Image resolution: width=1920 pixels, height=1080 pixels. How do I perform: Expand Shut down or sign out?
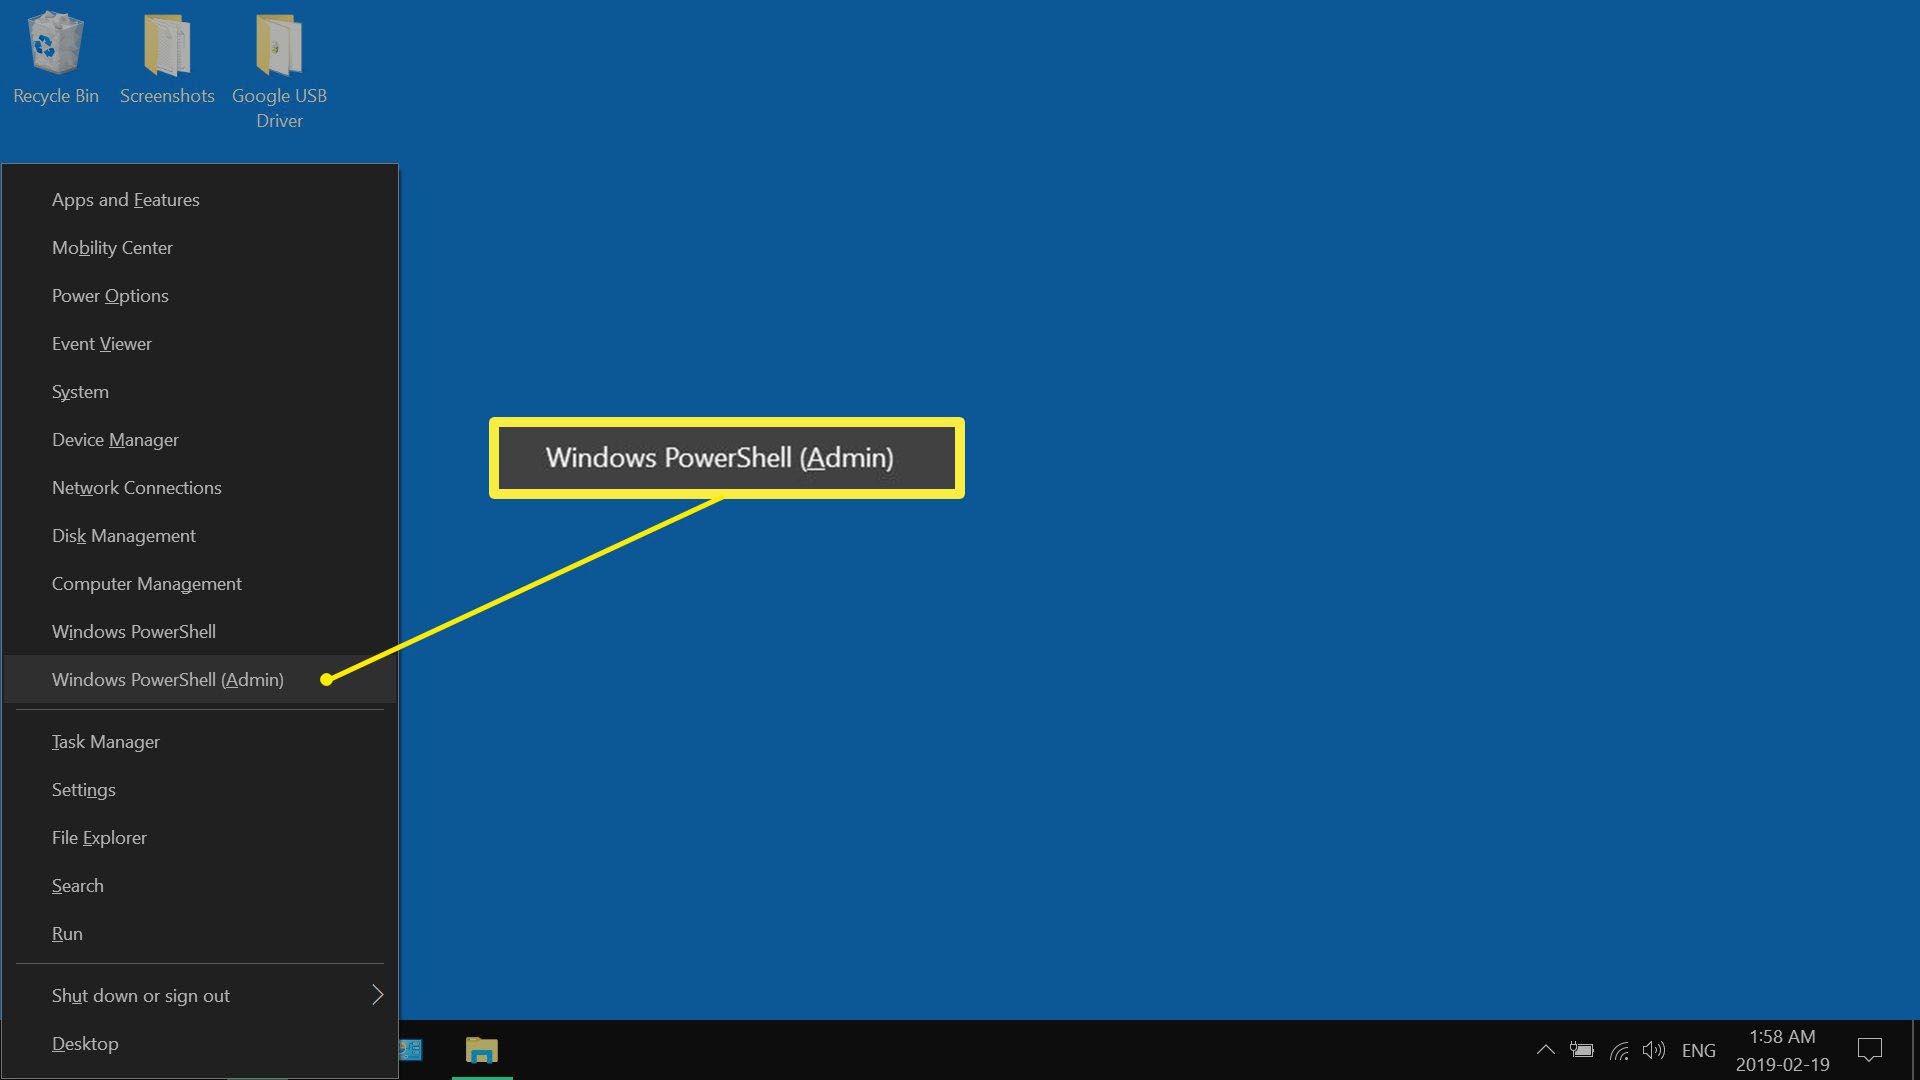pos(377,994)
